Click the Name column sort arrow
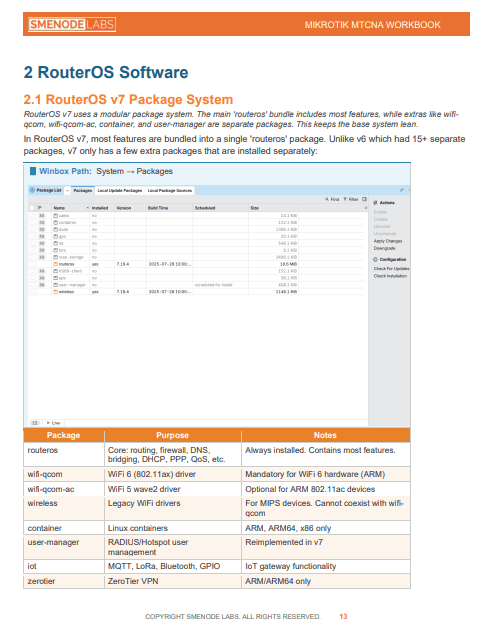The image size is (494, 644). pyautogui.click(x=87, y=208)
